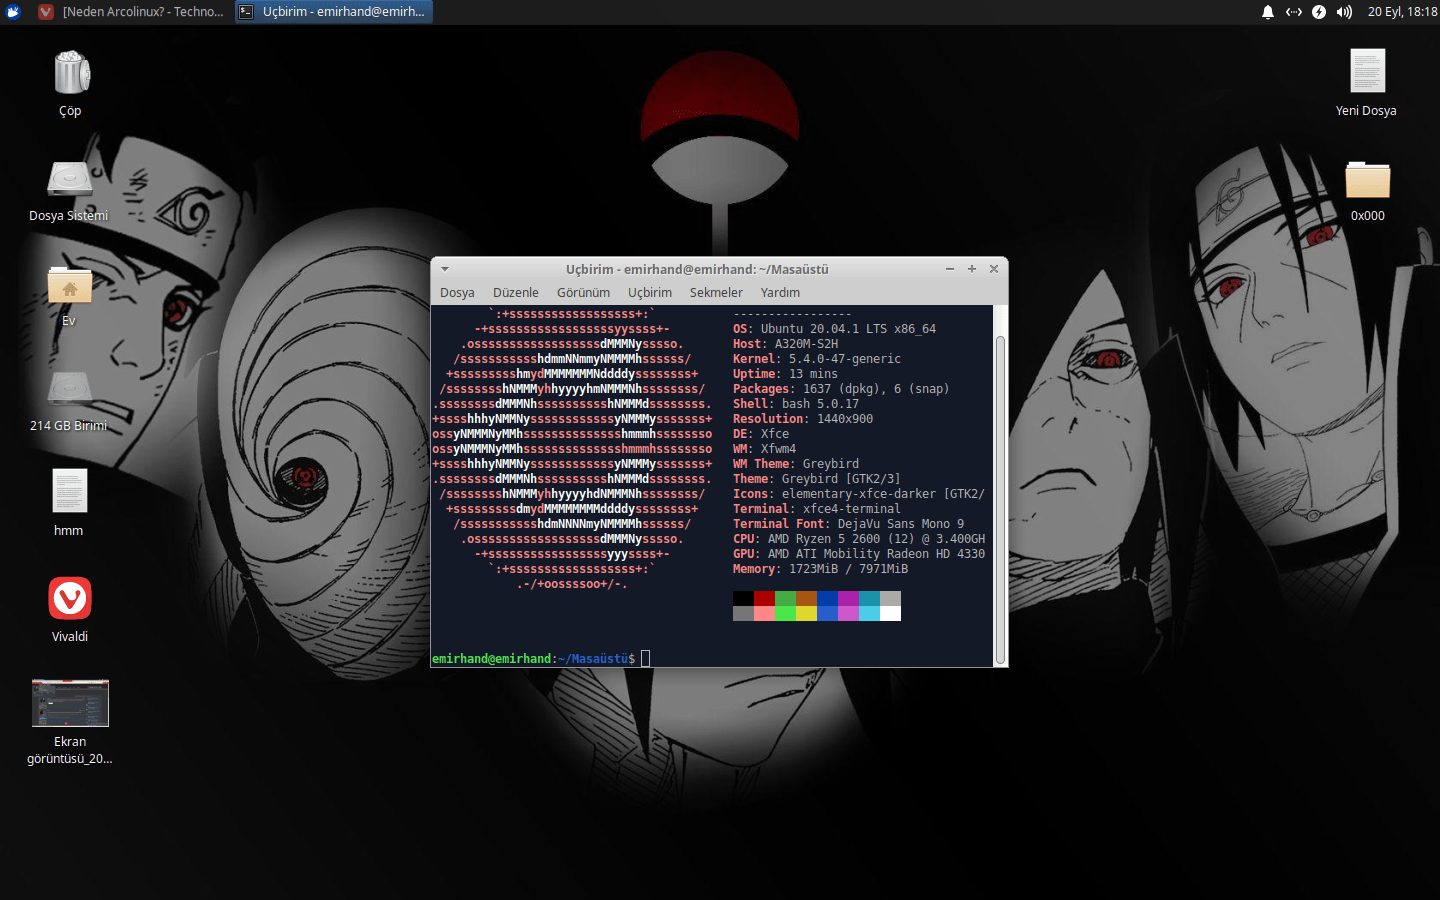The height and width of the screenshot is (900, 1440).
Task: Open the Düzenle menu in the terminal
Action: (516, 293)
